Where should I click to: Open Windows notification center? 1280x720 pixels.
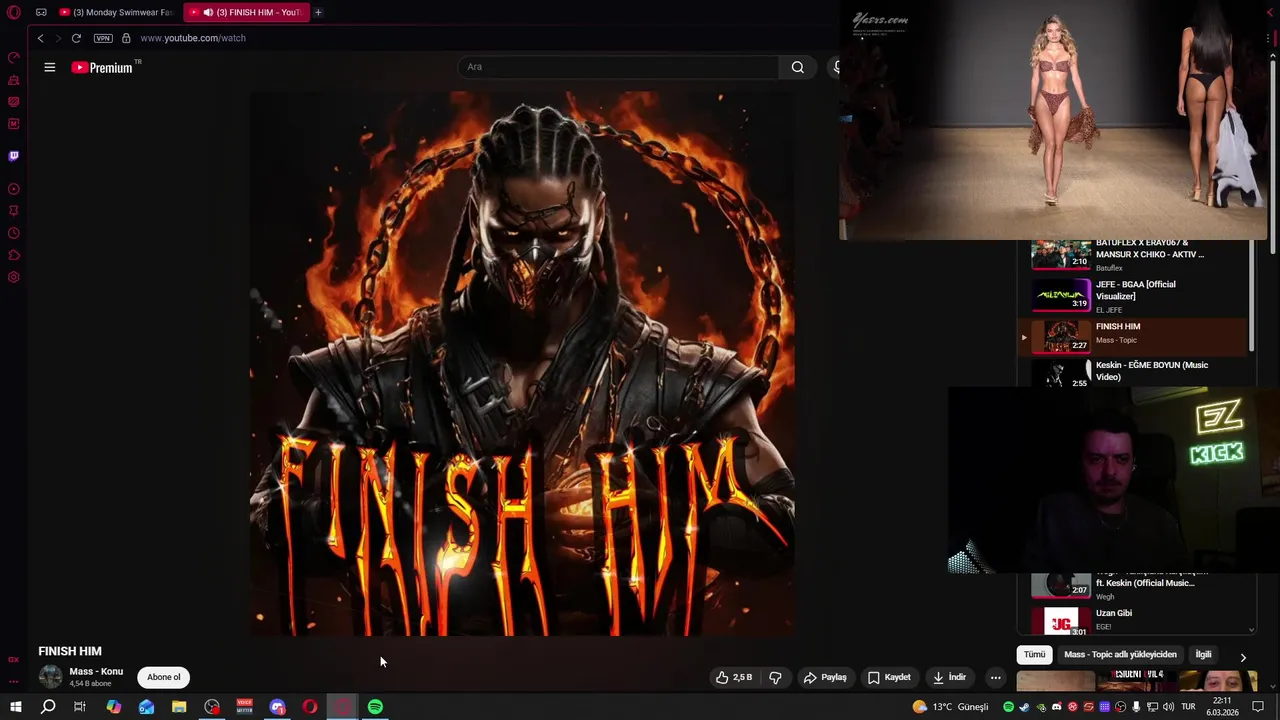click(x=1258, y=707)
